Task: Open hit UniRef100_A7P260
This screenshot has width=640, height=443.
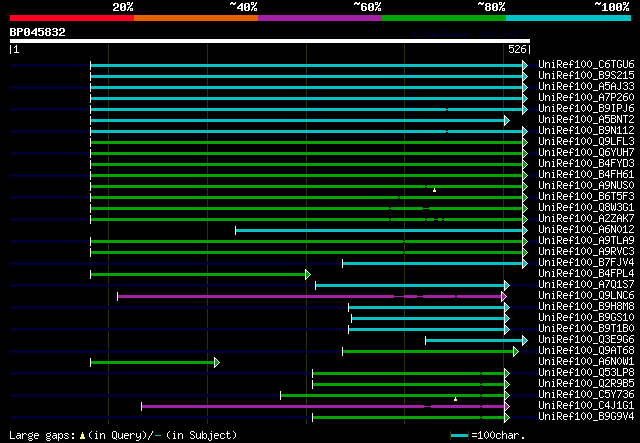Action: coord(586,97)
